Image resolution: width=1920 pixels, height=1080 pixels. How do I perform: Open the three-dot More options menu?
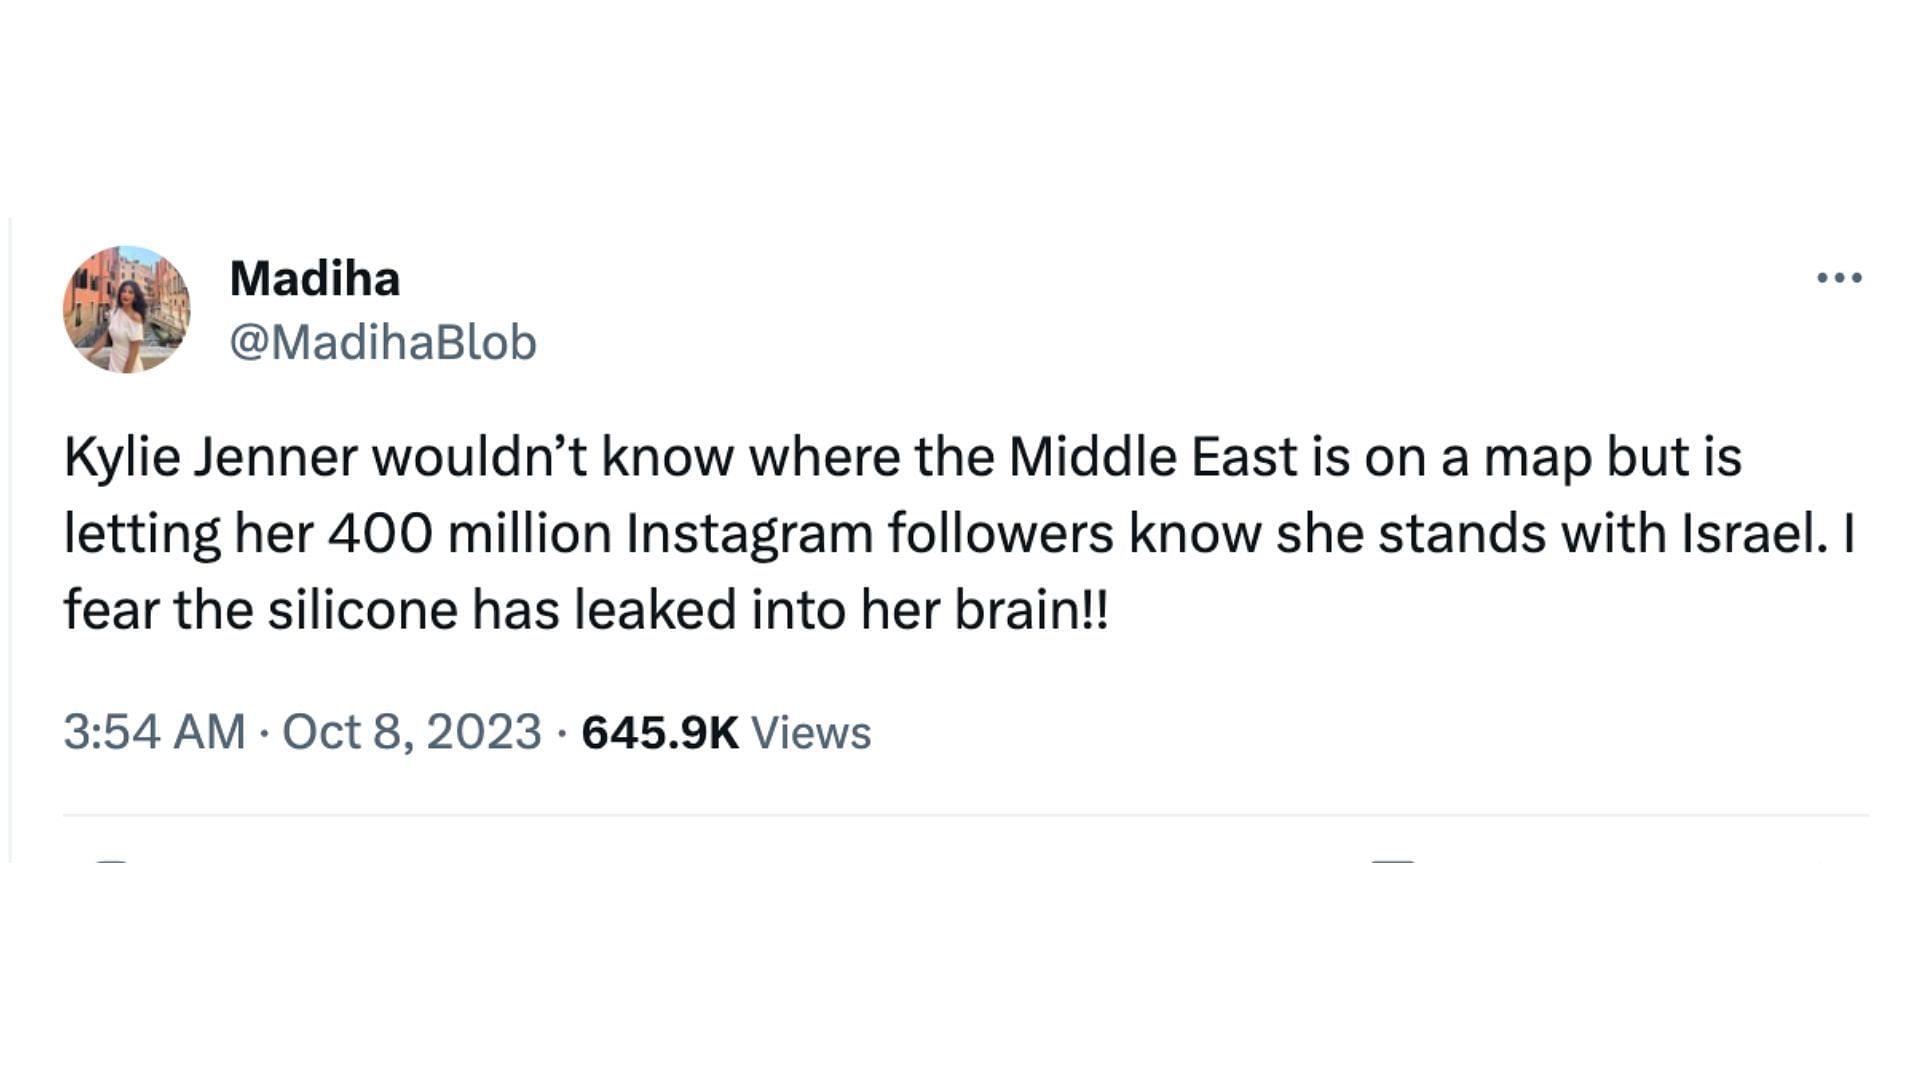(1839, 277)
